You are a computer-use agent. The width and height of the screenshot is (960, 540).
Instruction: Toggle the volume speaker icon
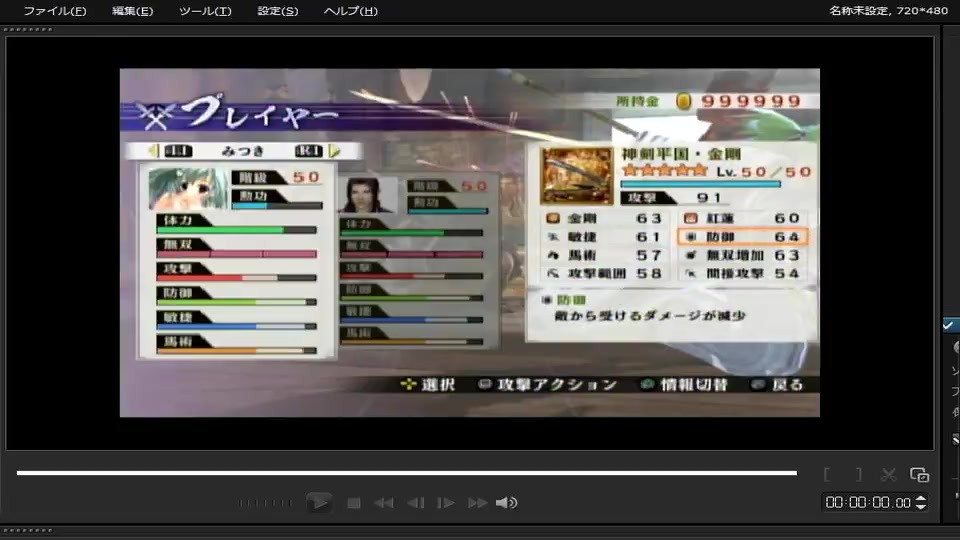[506, 503]
